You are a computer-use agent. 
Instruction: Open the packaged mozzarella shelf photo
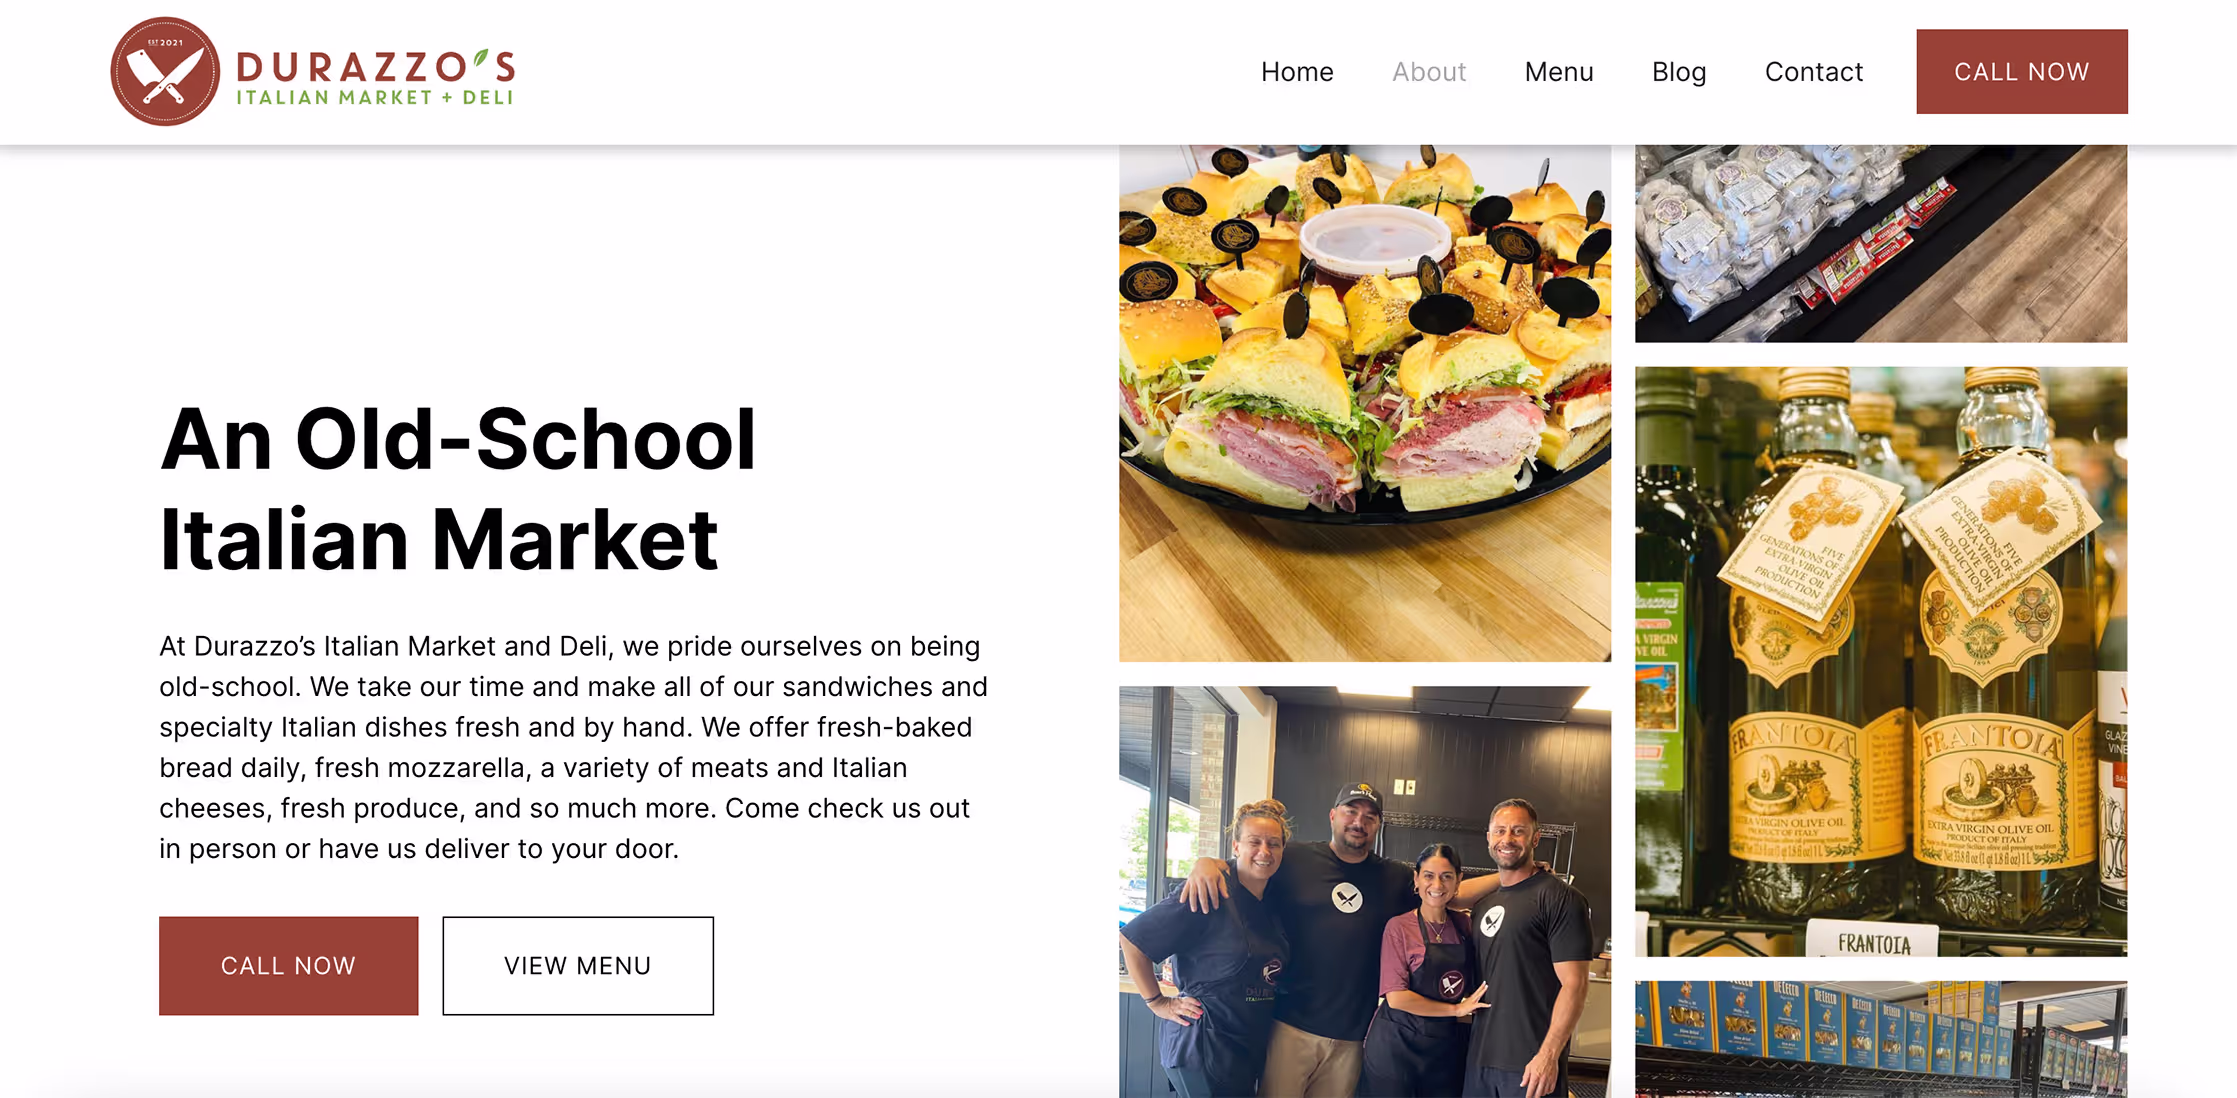[x=1881, y=243]
